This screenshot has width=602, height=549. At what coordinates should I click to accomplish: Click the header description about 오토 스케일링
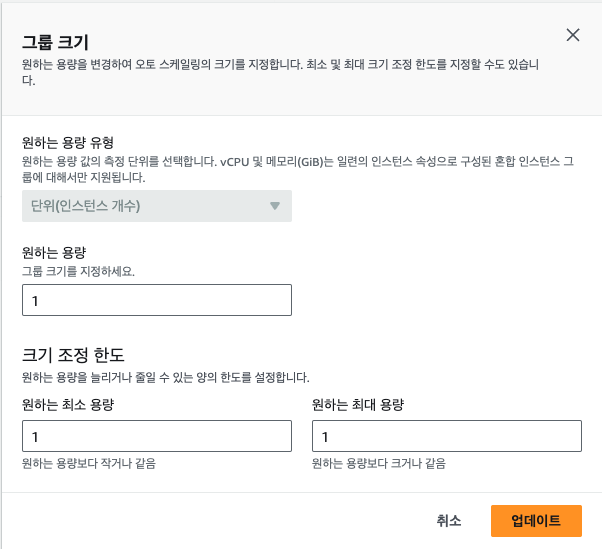280,72
